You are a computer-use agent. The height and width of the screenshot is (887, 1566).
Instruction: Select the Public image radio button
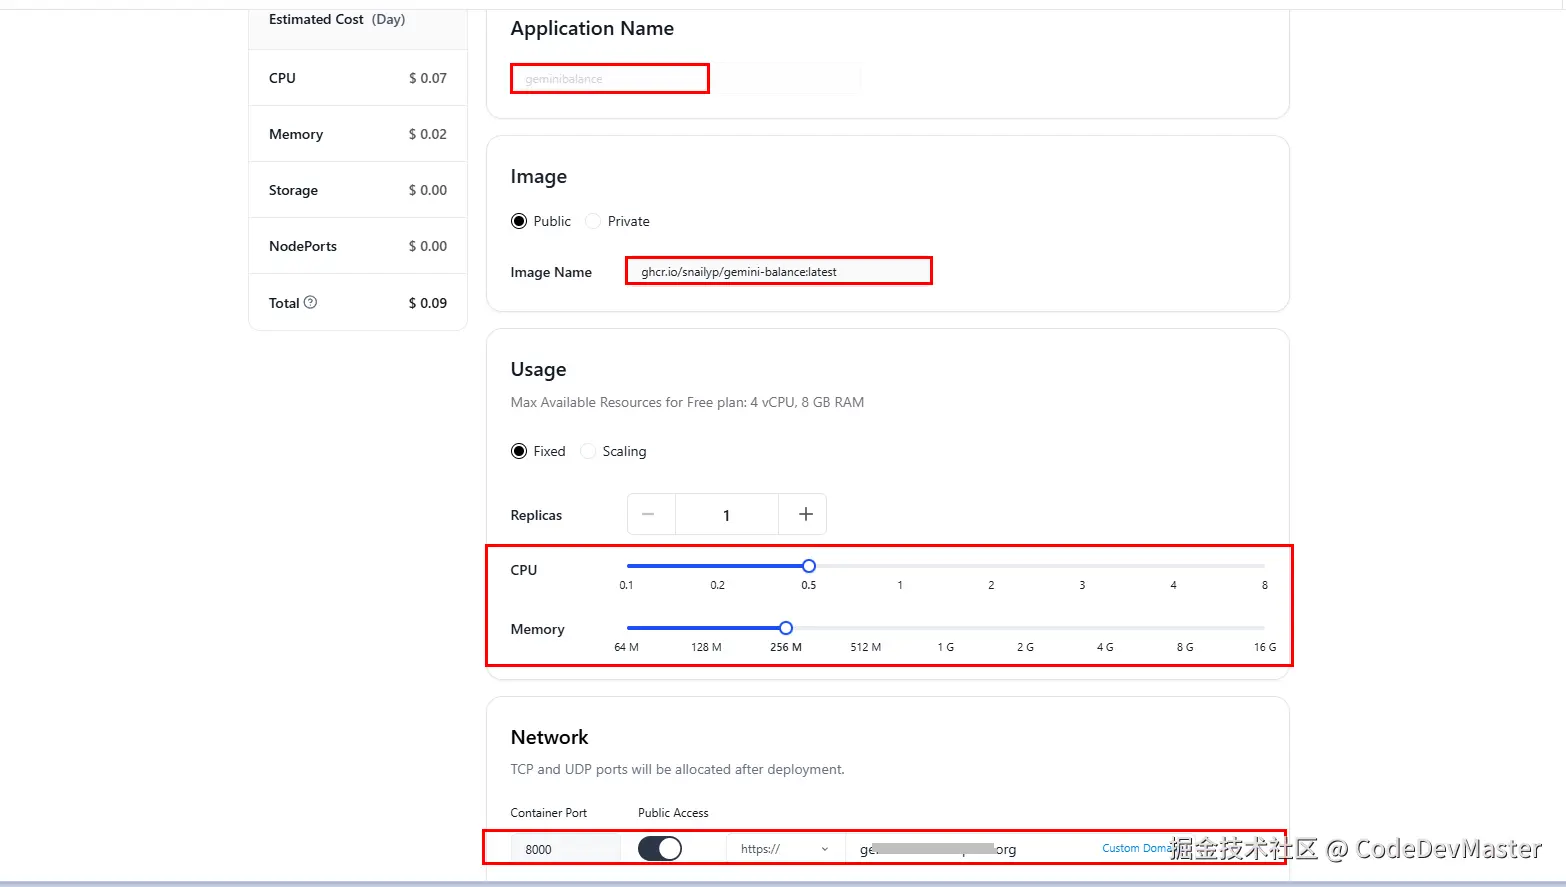coord(519,221)
